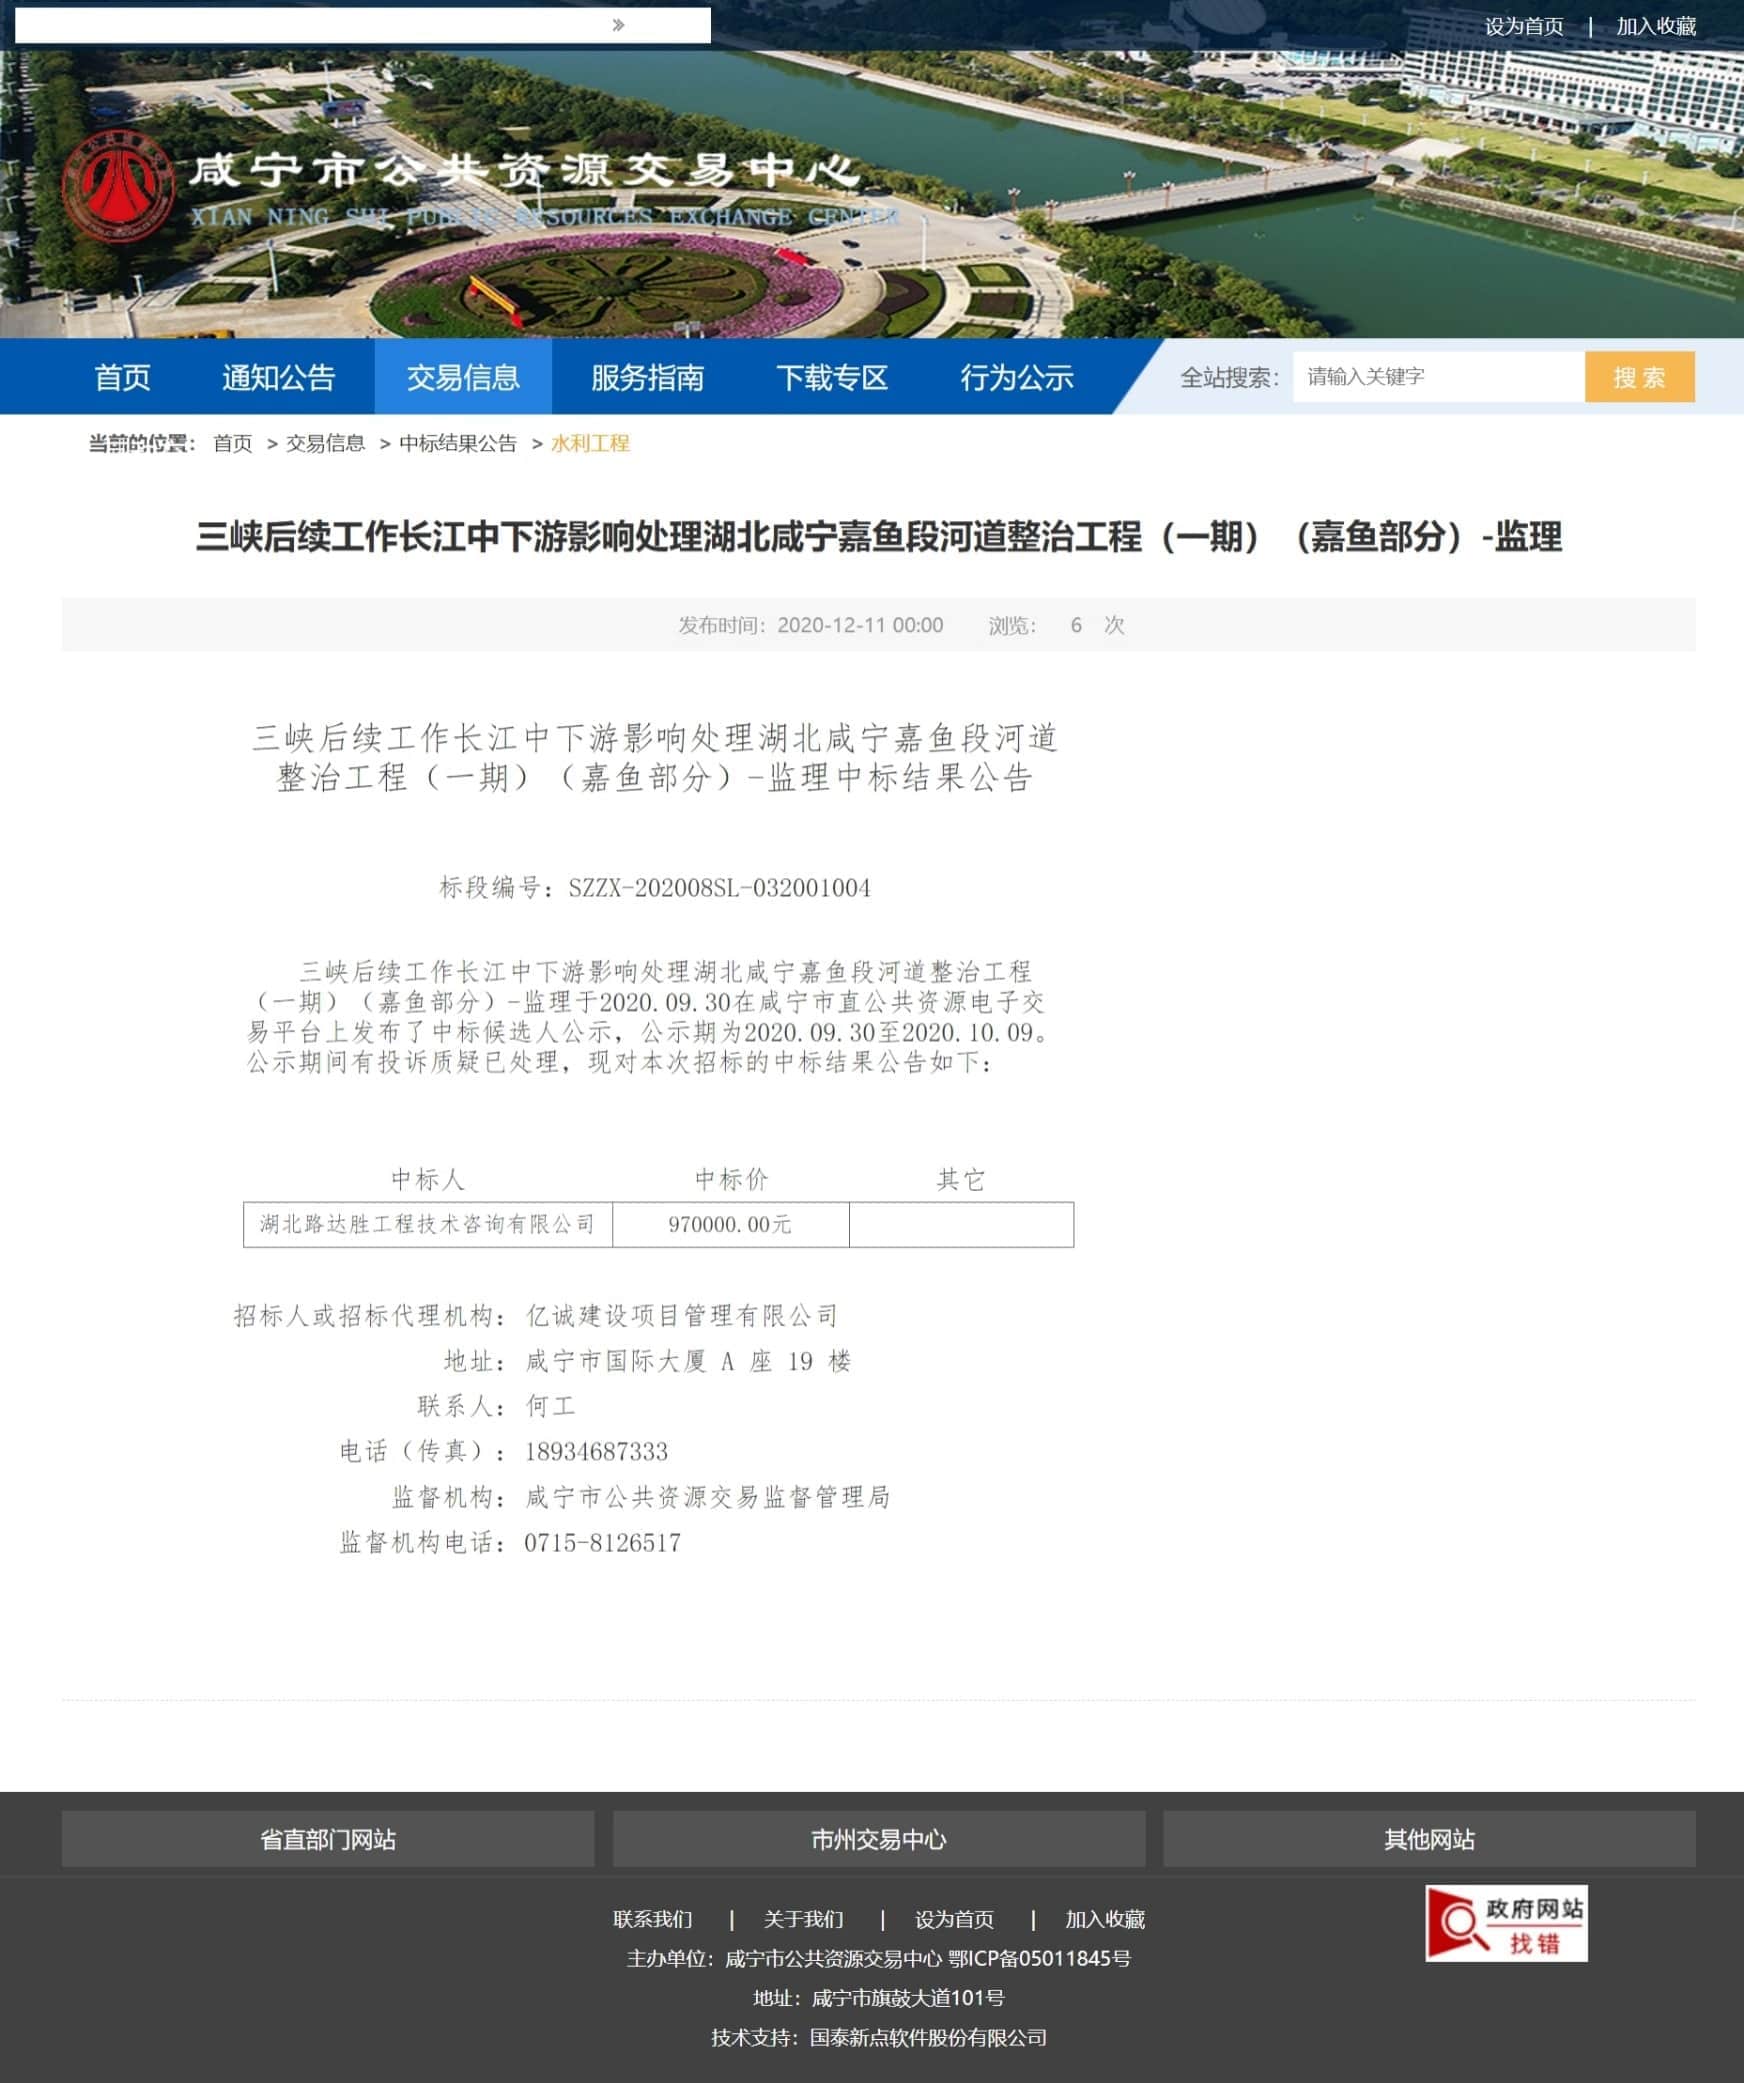This screenshot has width=1744, height=2083.
Task: Open the 关于我们 footer link
Action: (x=803, y=1919)
